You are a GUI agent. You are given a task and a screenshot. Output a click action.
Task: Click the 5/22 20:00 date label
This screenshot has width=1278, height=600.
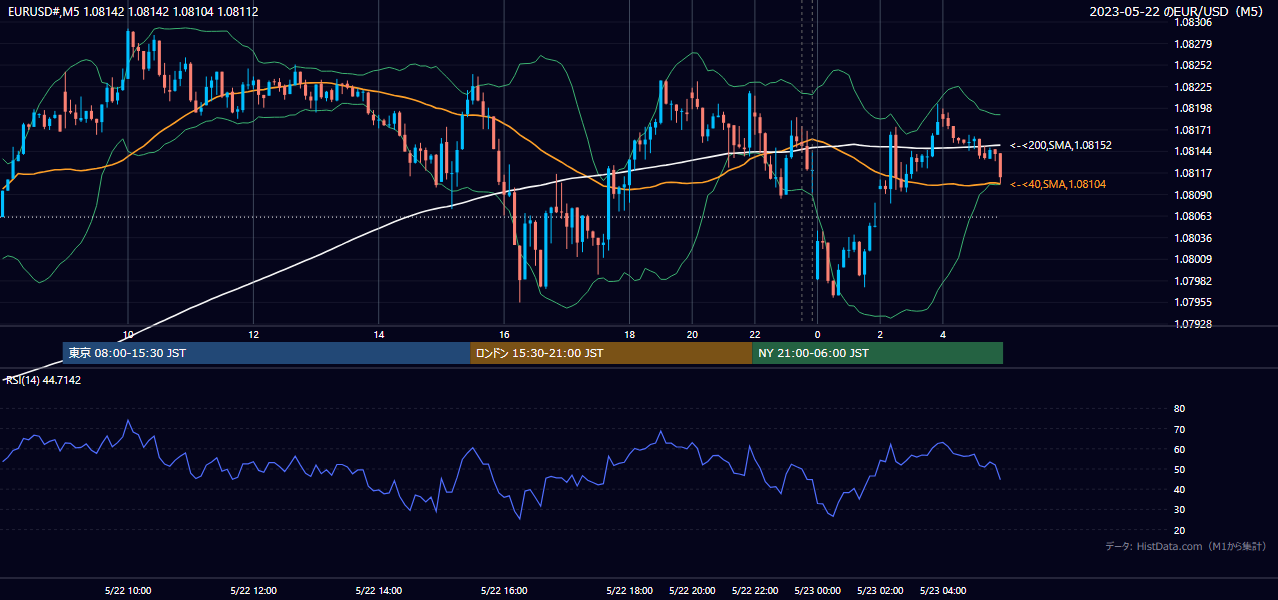pos(692,590)
